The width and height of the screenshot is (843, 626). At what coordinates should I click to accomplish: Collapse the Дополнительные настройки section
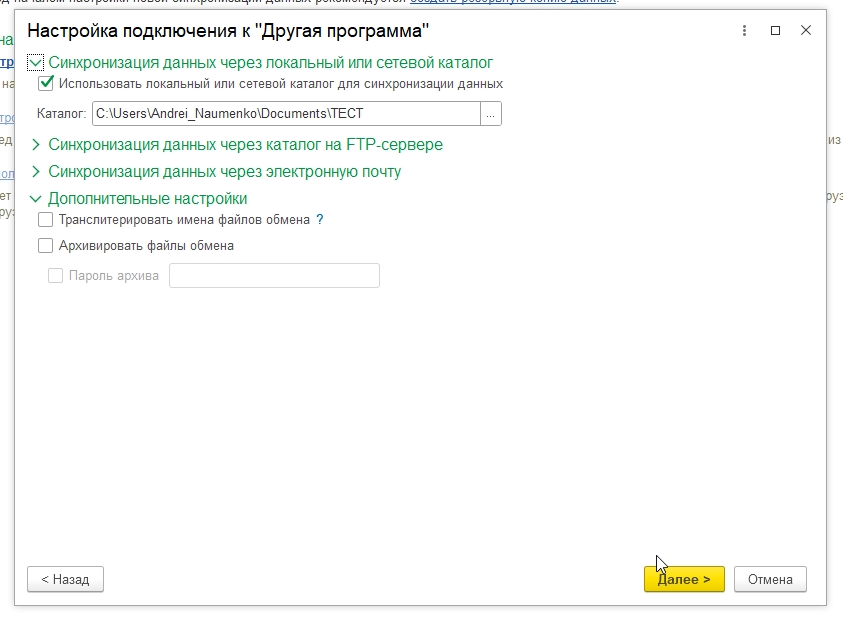coord(37,199)
